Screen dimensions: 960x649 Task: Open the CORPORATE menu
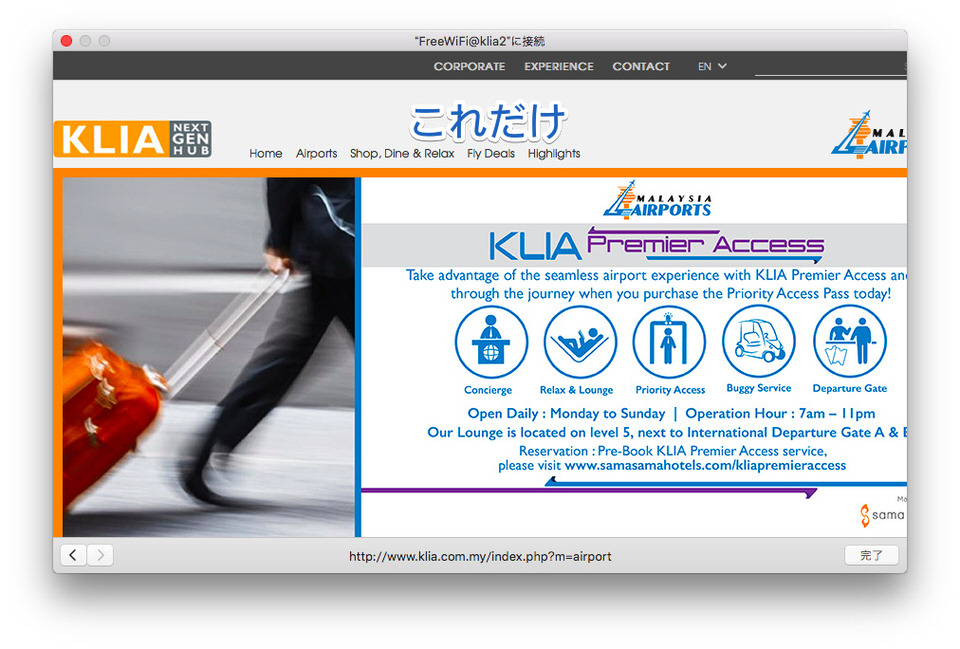click(469, 66)
